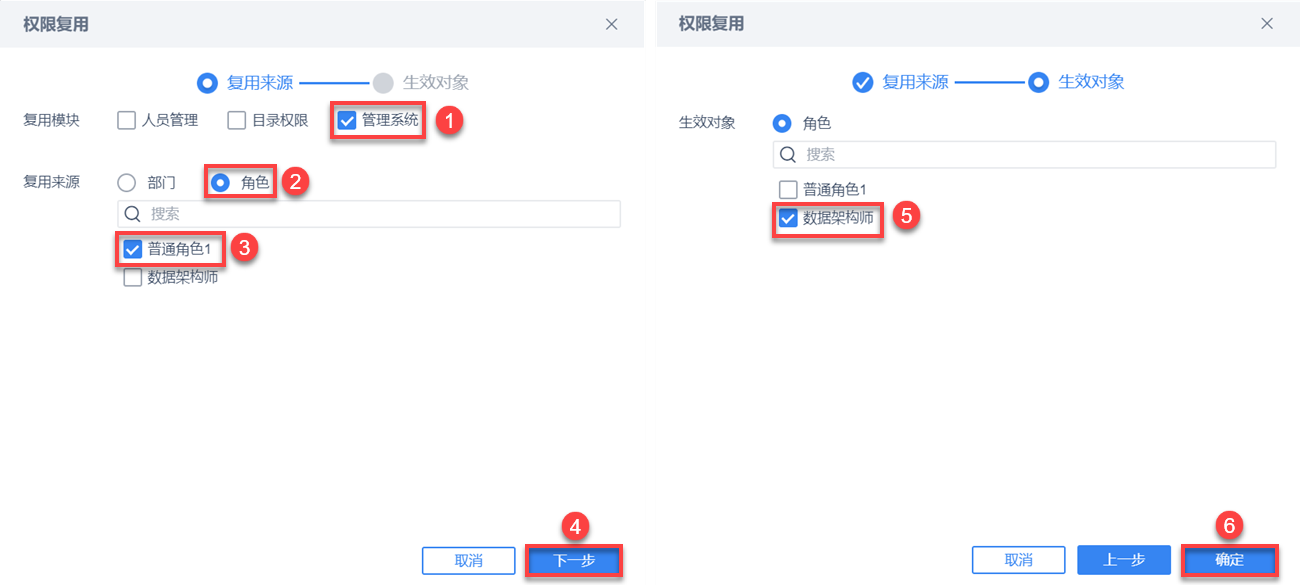Click the completed 复用来源 step checkmark
The width and height of the screenshot is (1300, 585).
click(862, 83)
